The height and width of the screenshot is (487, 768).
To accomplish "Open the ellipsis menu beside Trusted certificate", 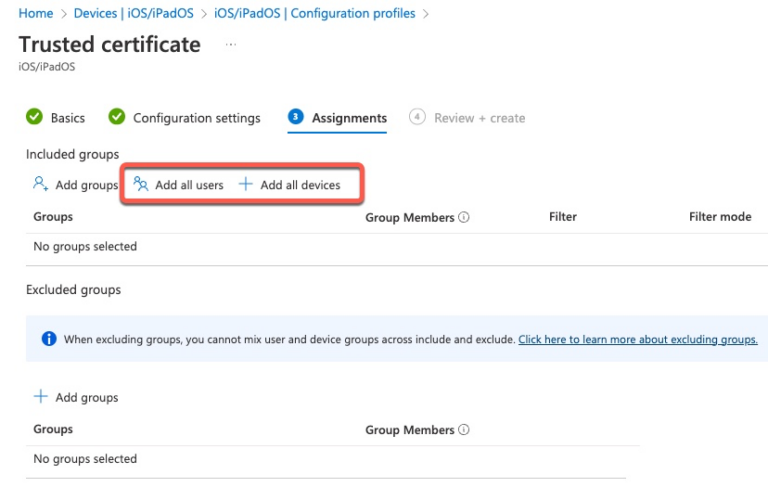I will 231,45.
